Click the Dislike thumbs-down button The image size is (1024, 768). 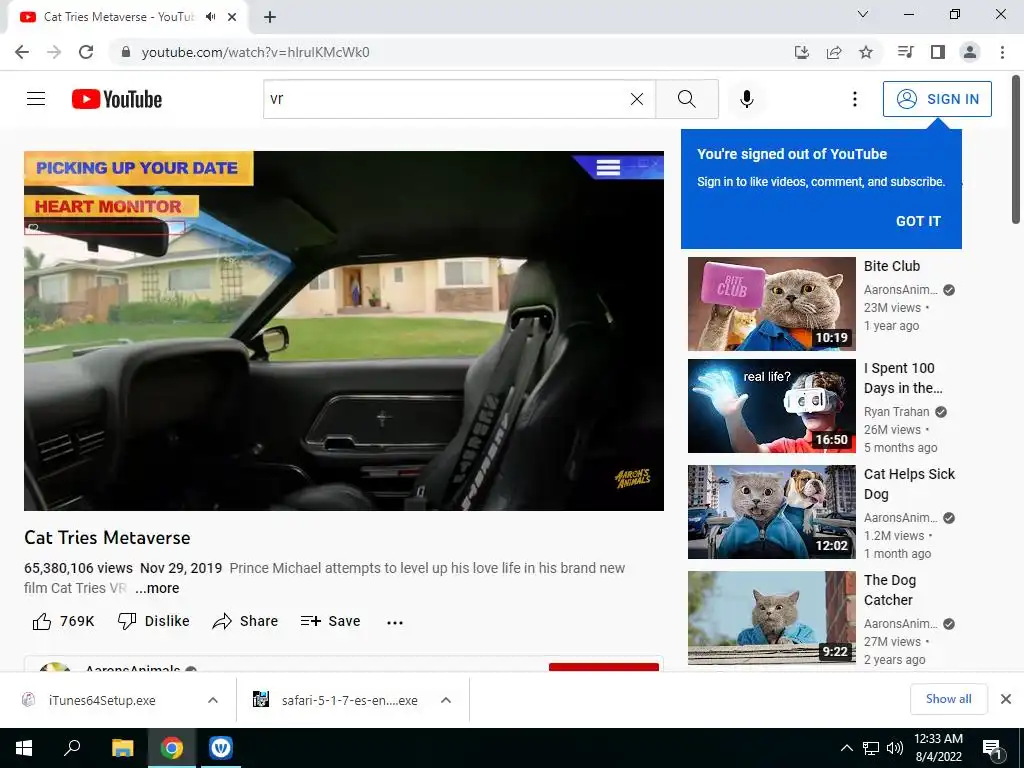[153, 621]
